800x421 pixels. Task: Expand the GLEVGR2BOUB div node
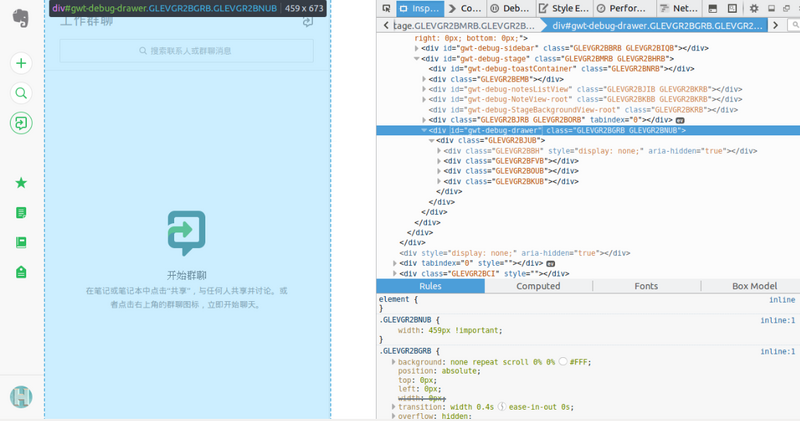click(x=439, y=171)
